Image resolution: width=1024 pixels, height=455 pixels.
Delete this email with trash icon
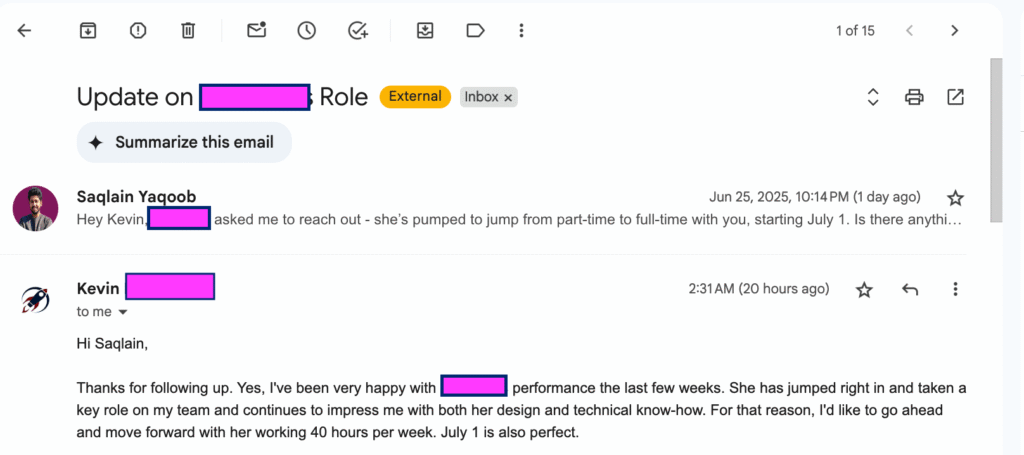(188, 30)
